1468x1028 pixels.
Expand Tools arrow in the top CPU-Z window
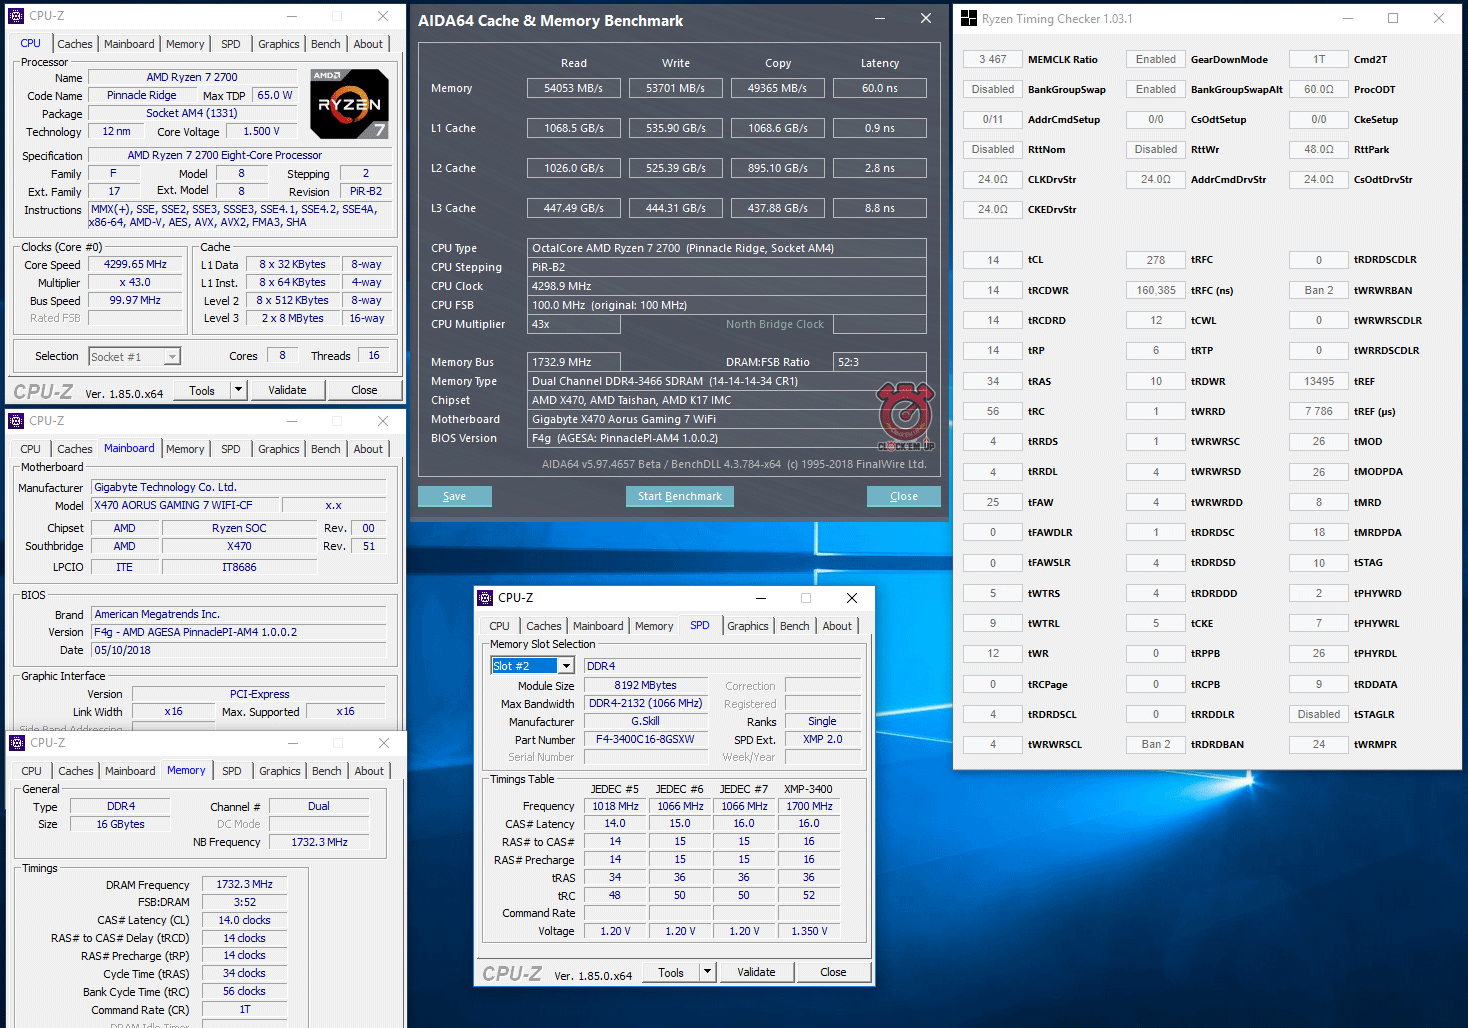click(x=238, y=390)
